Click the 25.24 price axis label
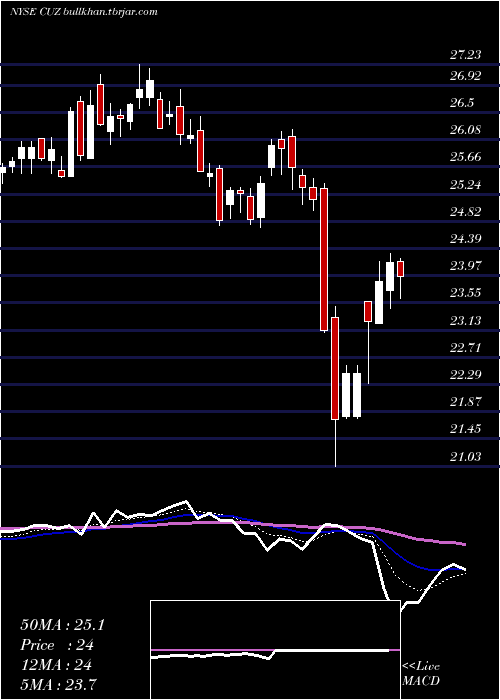This screenshot has height=700, width=500. point(466,184)
